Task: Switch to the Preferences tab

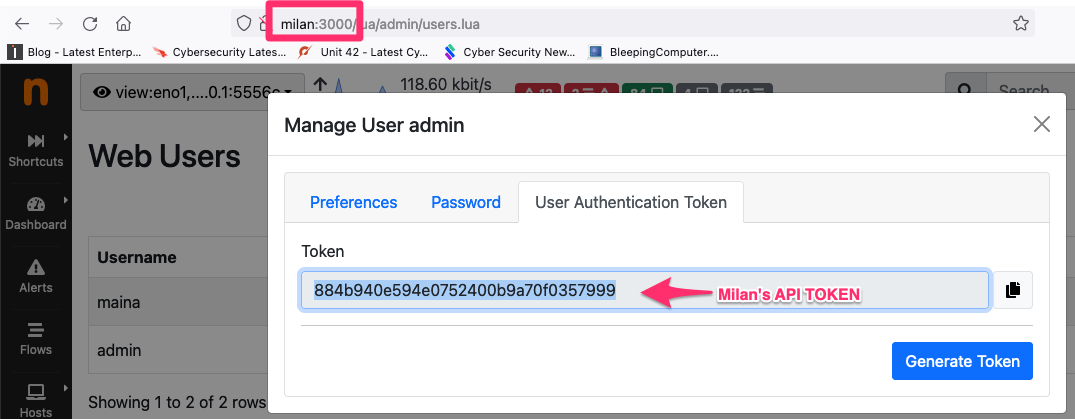Action: (353, 202)
